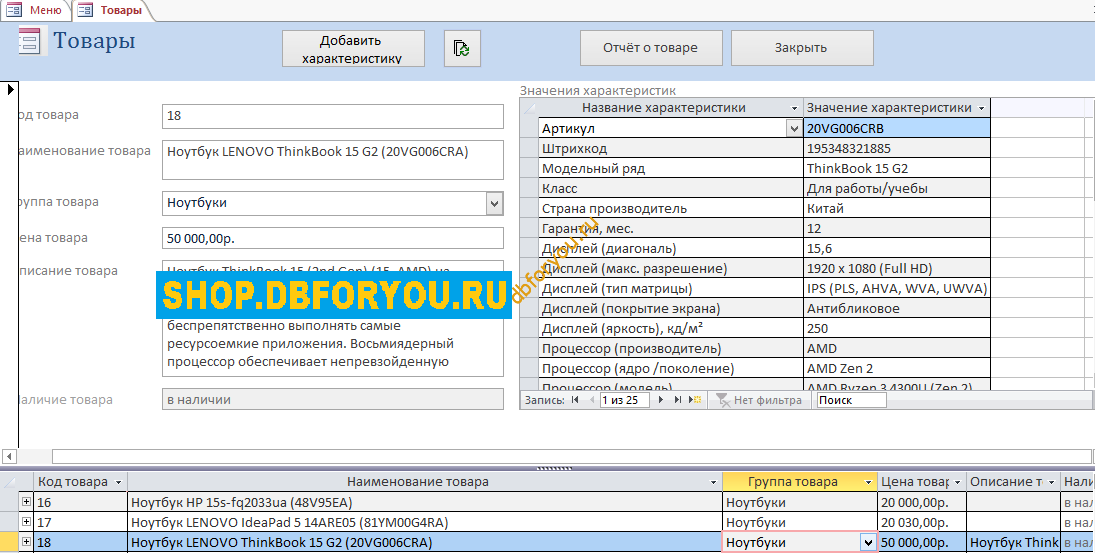1095x553 pixels.
Task: Click Добавить характеристику button
Action: 353,49
